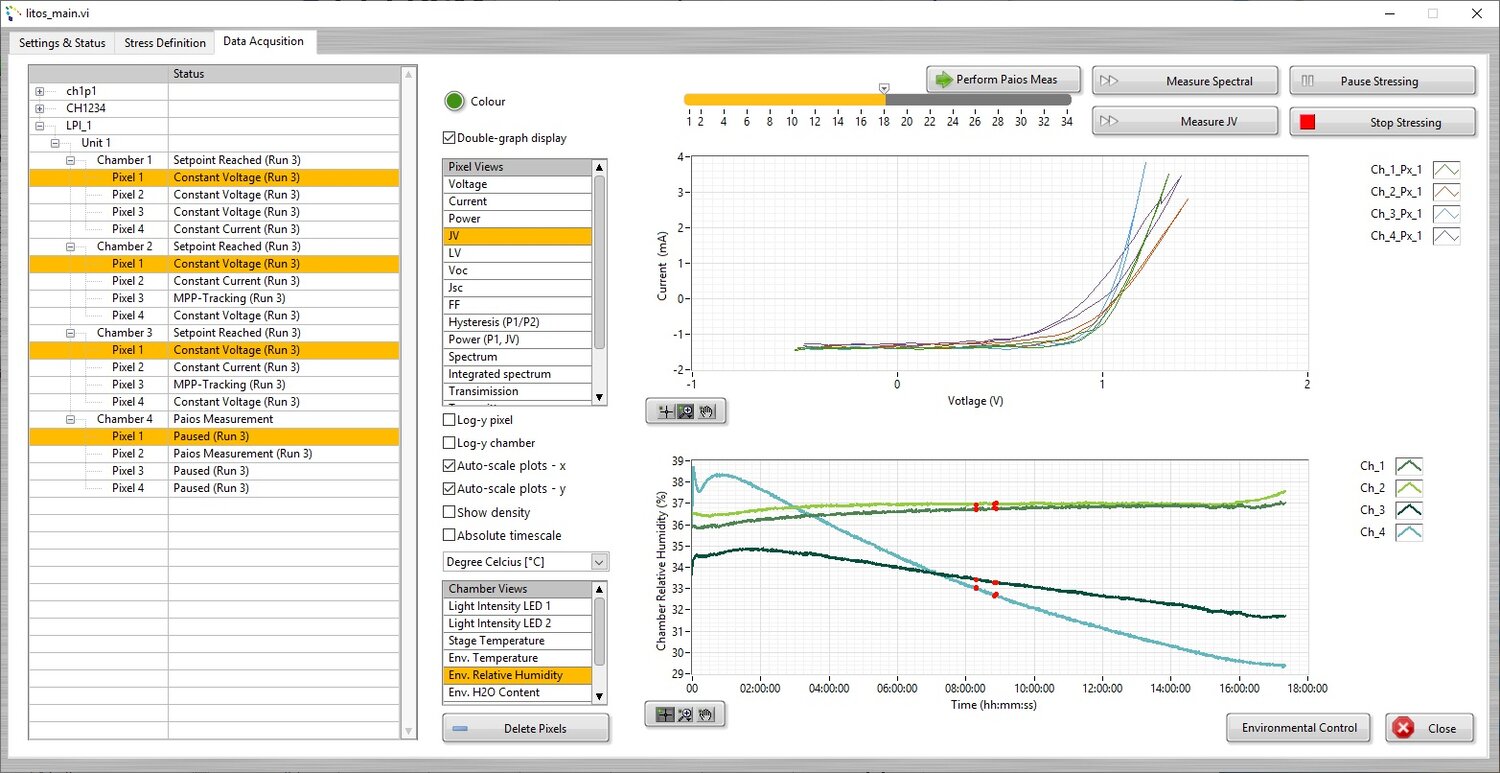This screenshot has height=773, width=1500.
Task: Enable Log-y pixel checkbox
Action: pyautogui.click(x=449, y=420)
